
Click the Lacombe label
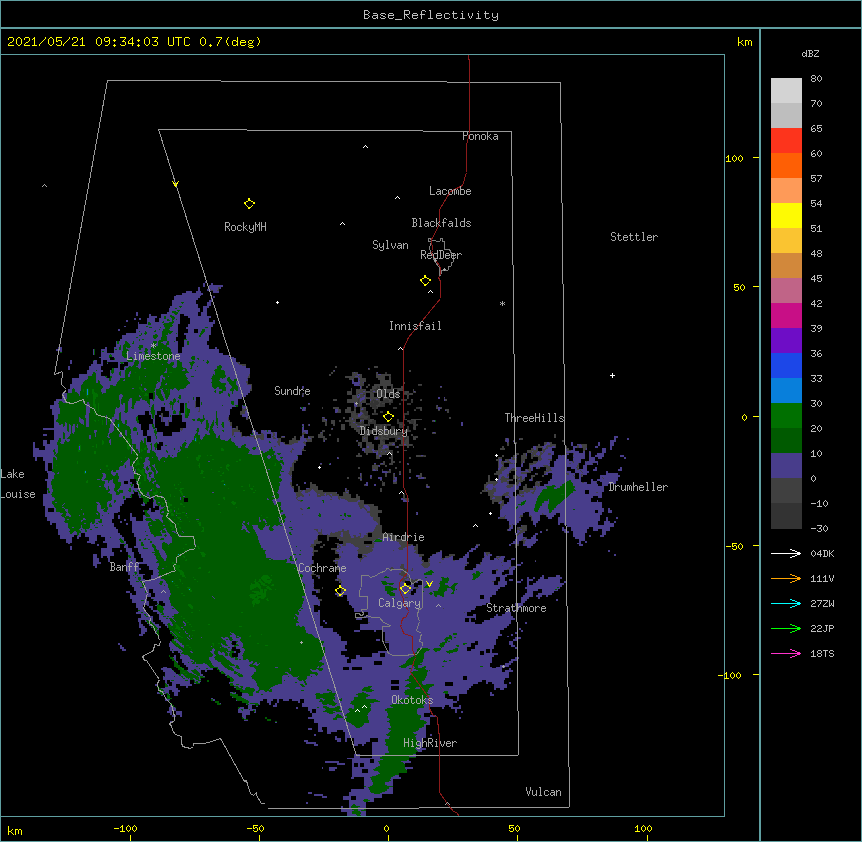coord(450,191)
